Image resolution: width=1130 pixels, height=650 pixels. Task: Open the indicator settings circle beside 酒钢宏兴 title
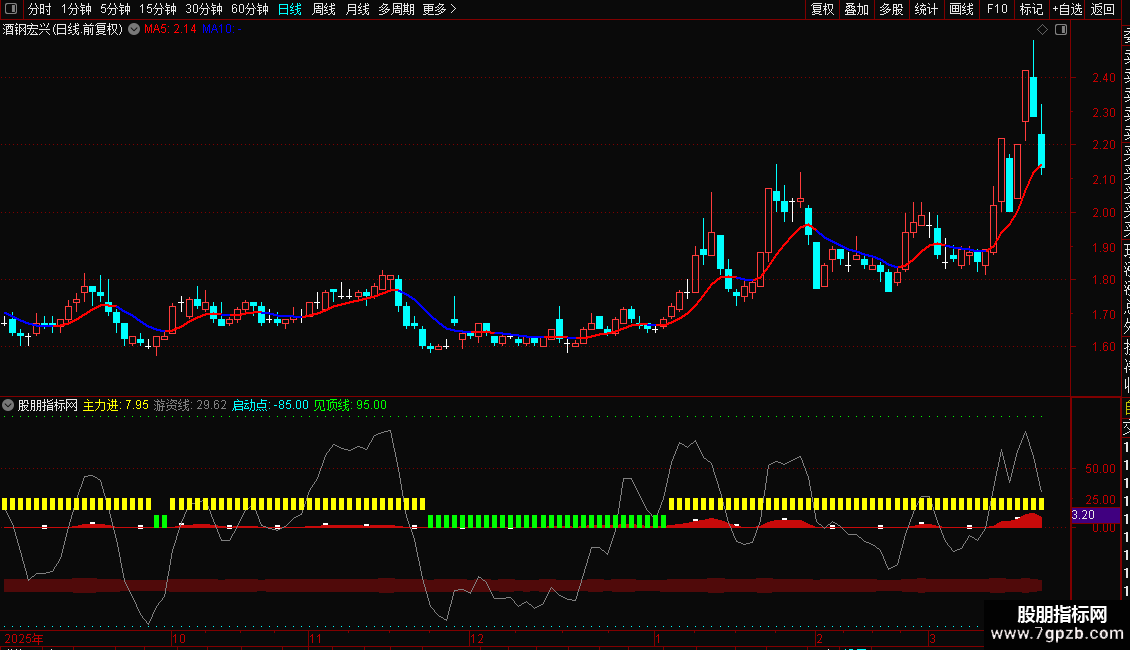pos(134,29)
